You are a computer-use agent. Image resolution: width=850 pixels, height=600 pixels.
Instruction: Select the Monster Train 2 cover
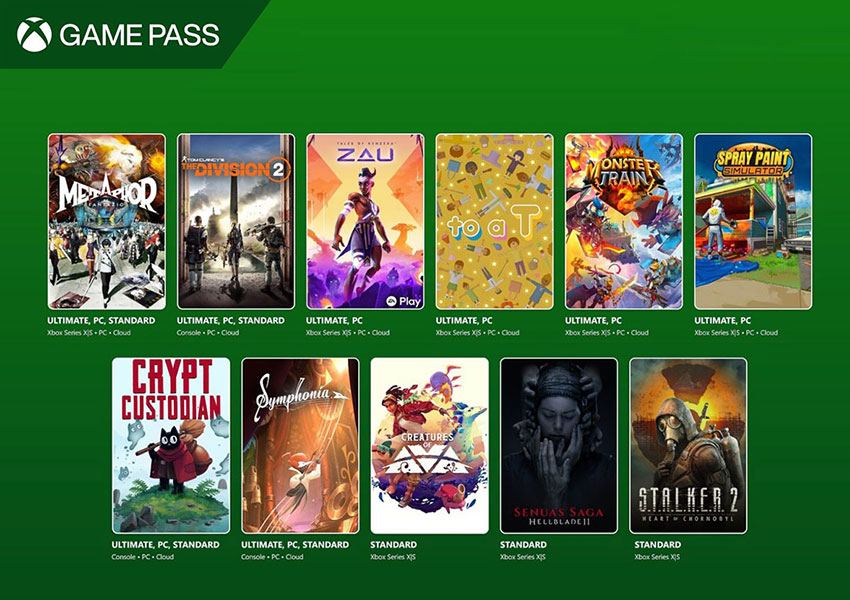click(x=624, y=222)
